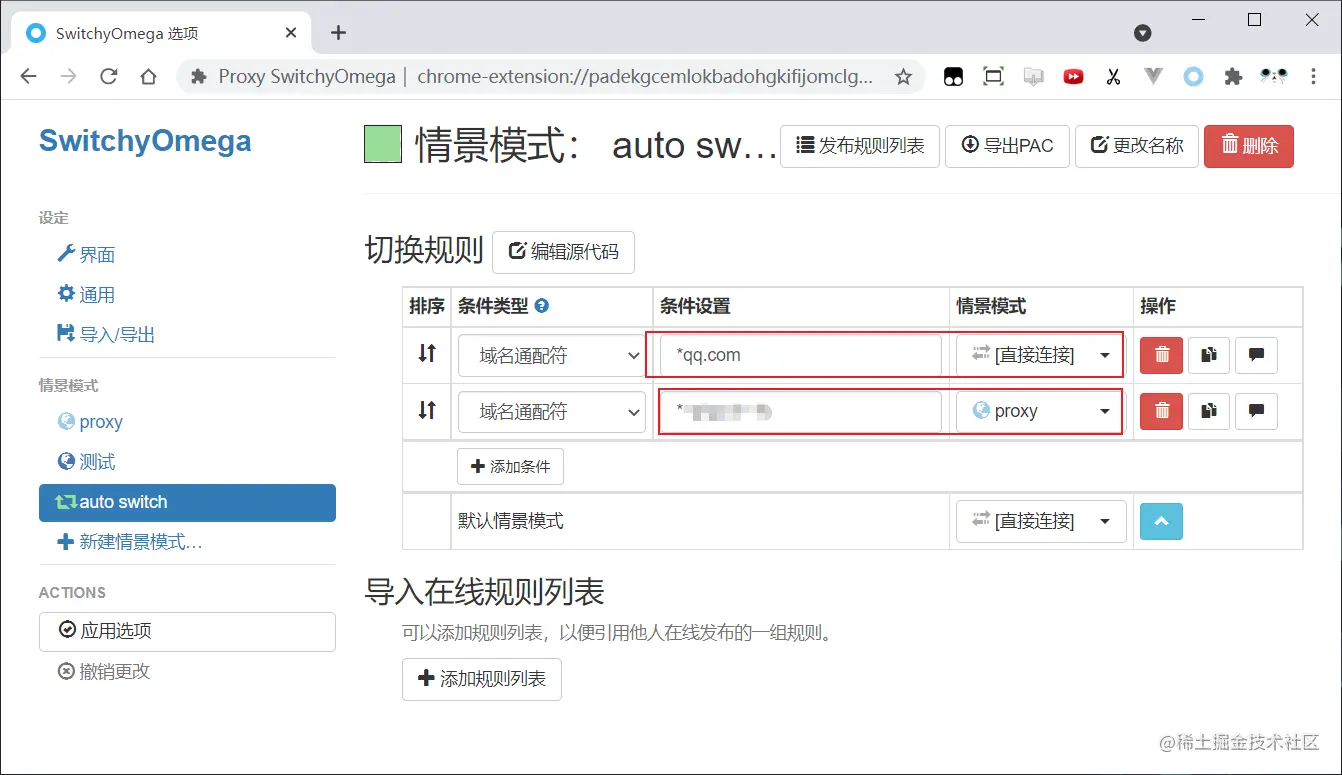Open the 界面 settings section
The image size is (1342, 775).
coord(86,255)
